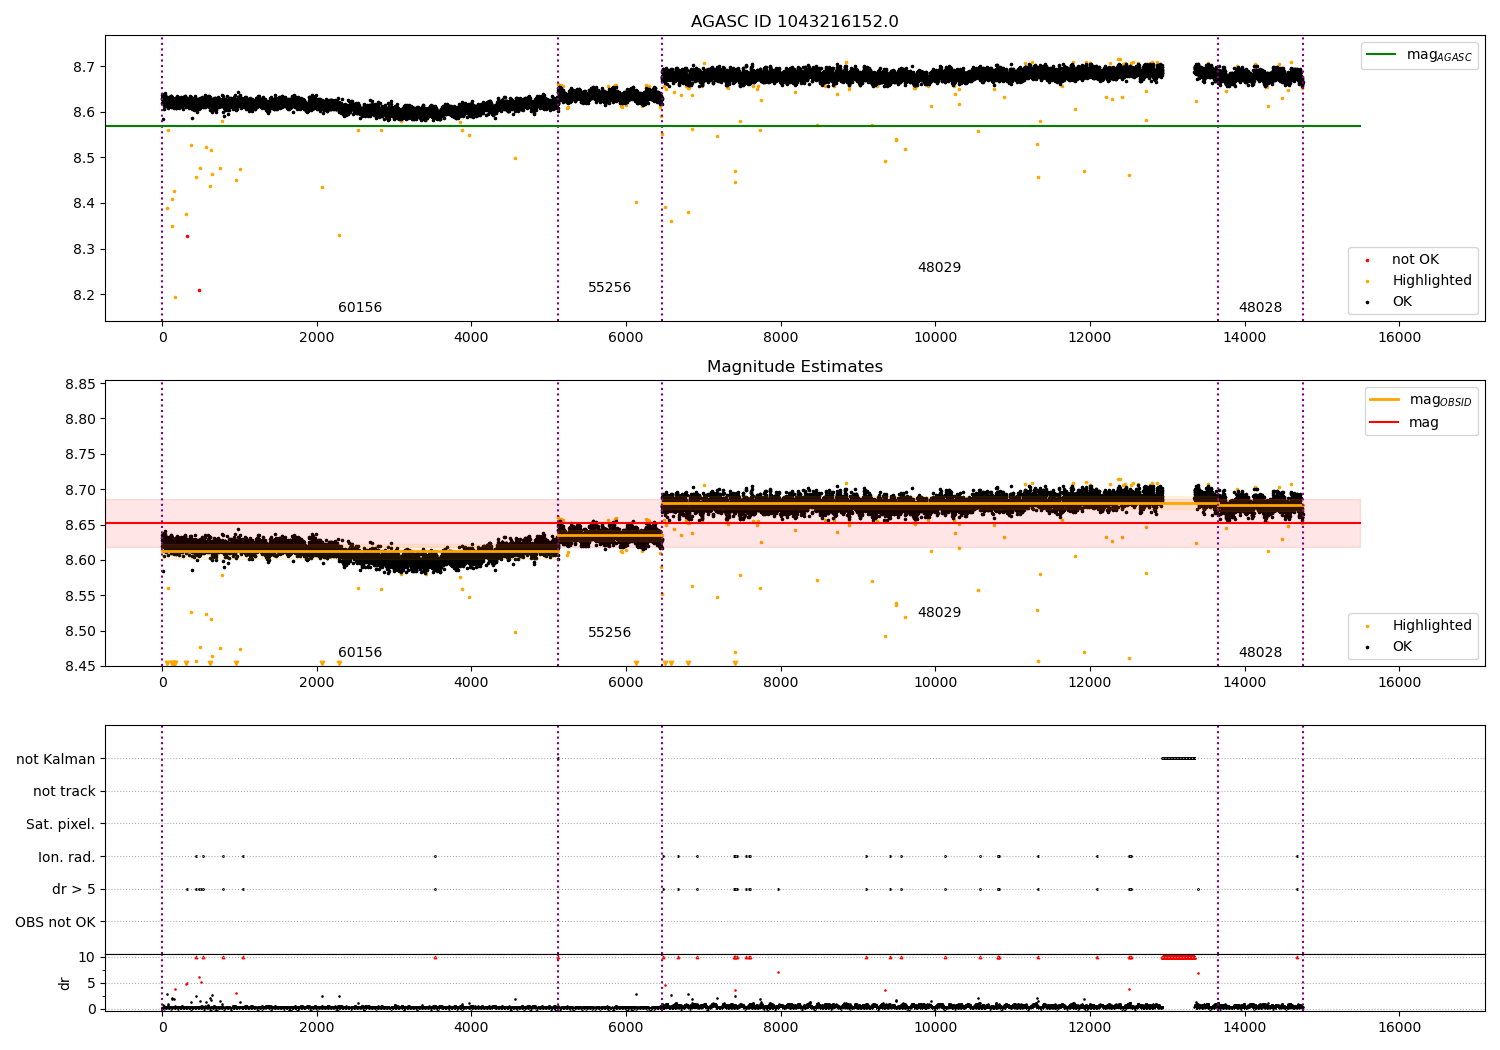Click the 8.45 tick on the y-axis
Image resolution: width=1500 pixels, height=1050 pixels.
click(x=80, y=666)
